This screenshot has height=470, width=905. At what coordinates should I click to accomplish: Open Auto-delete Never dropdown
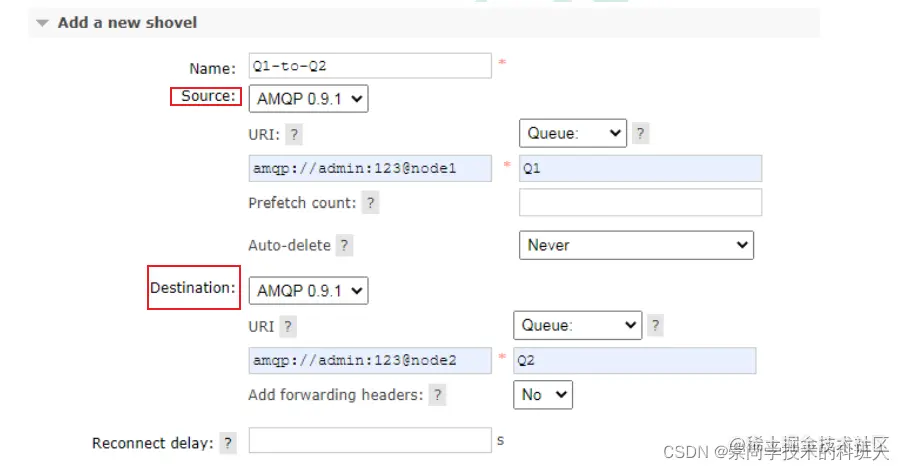[x=636, y=245]
